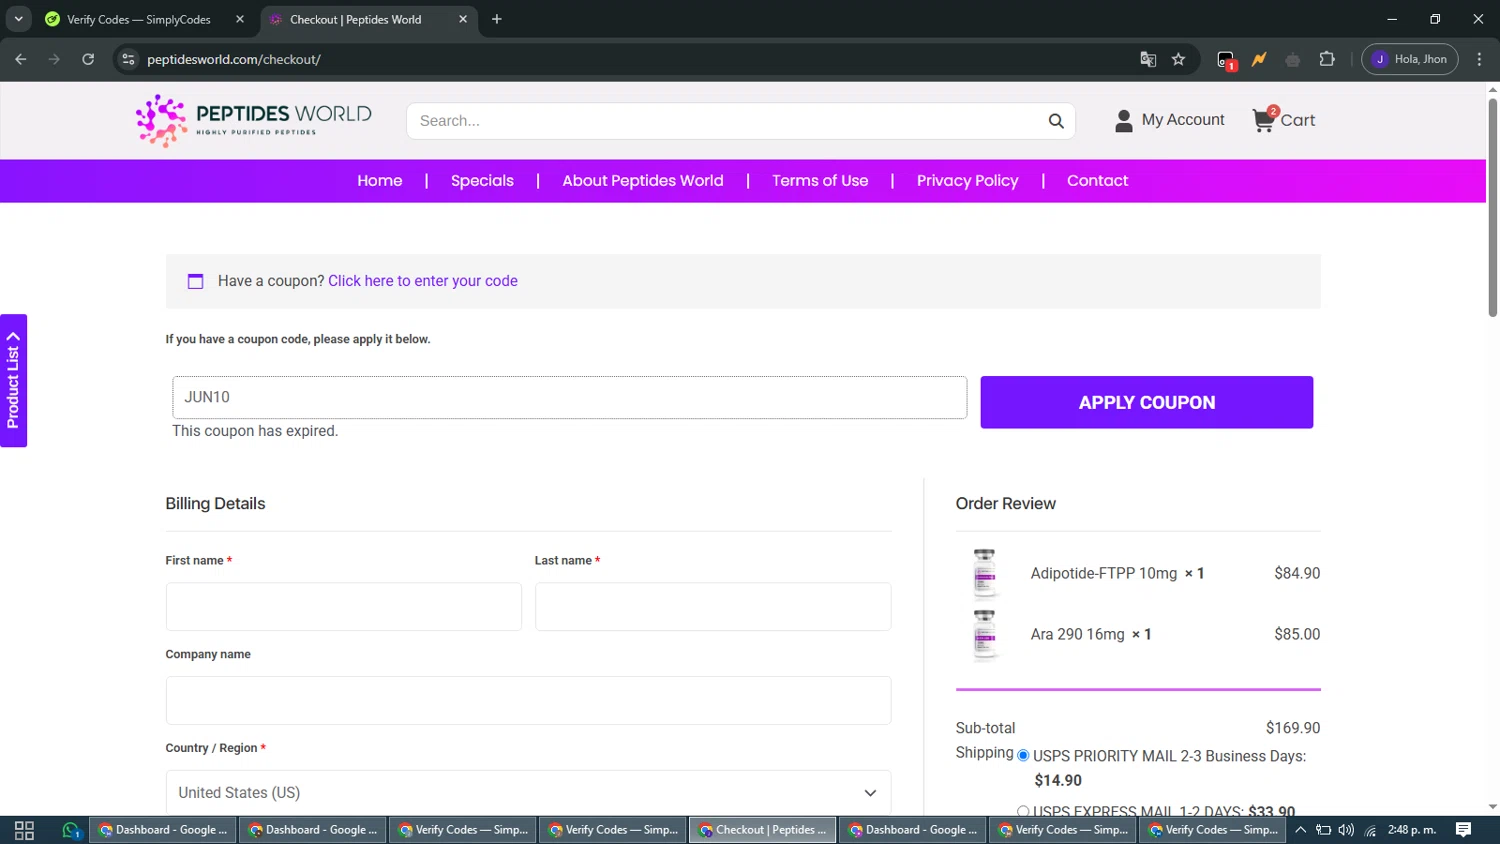Expand Country / Region dropdown
This screenshot has width=1500, height=844.
(528, 793)
